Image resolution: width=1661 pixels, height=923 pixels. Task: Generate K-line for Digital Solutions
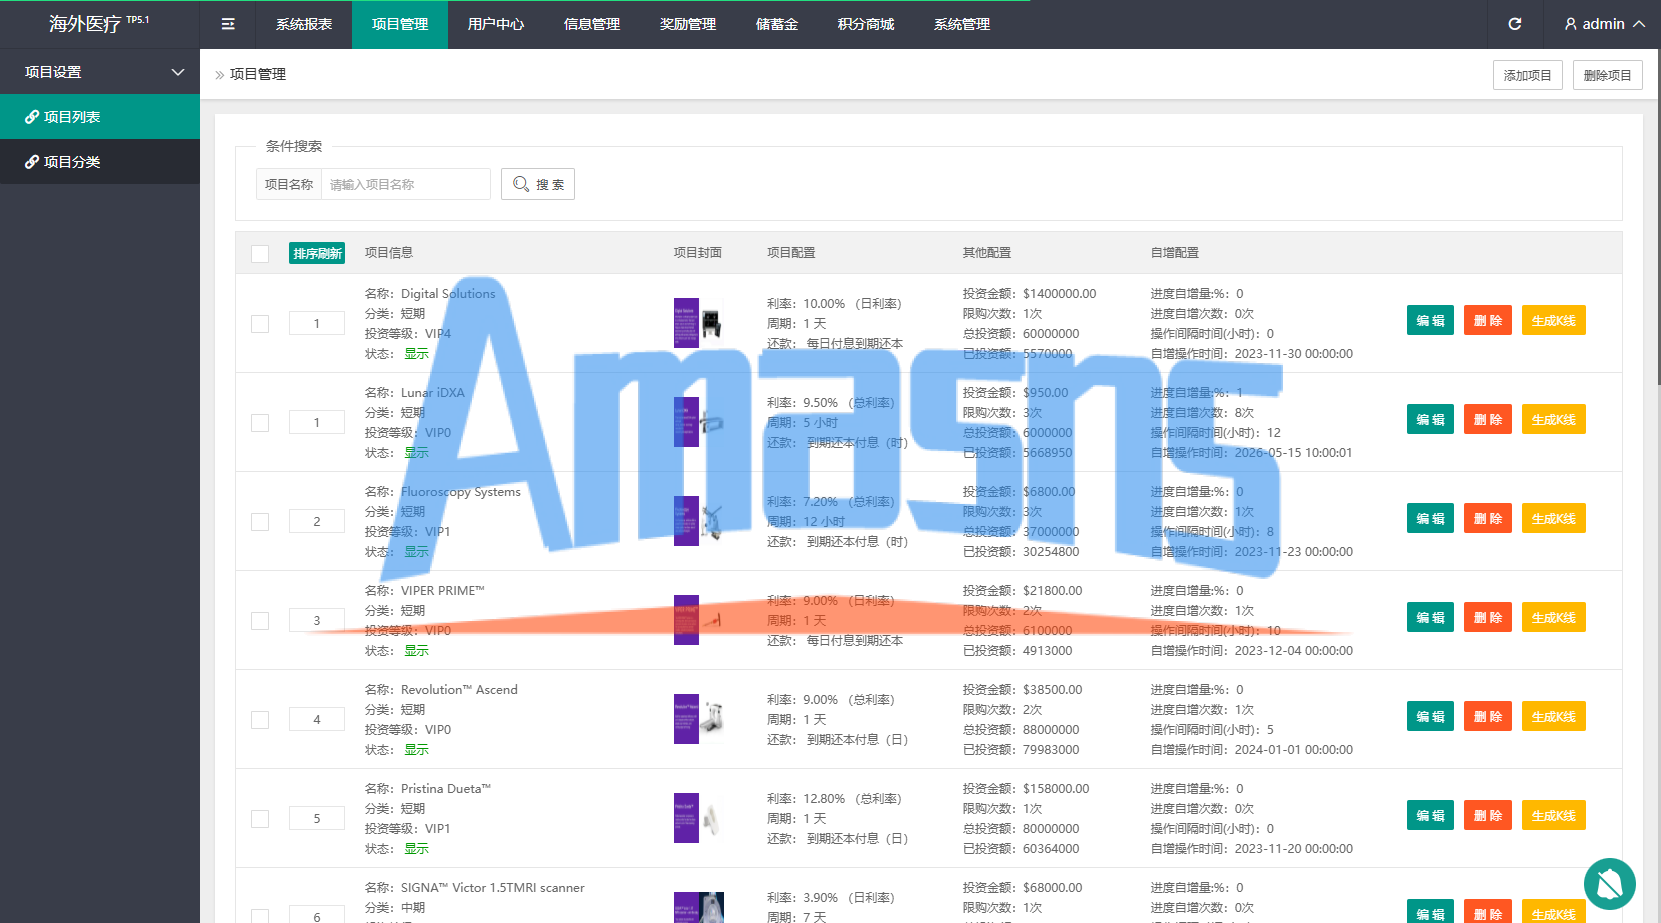[1554, 321]
